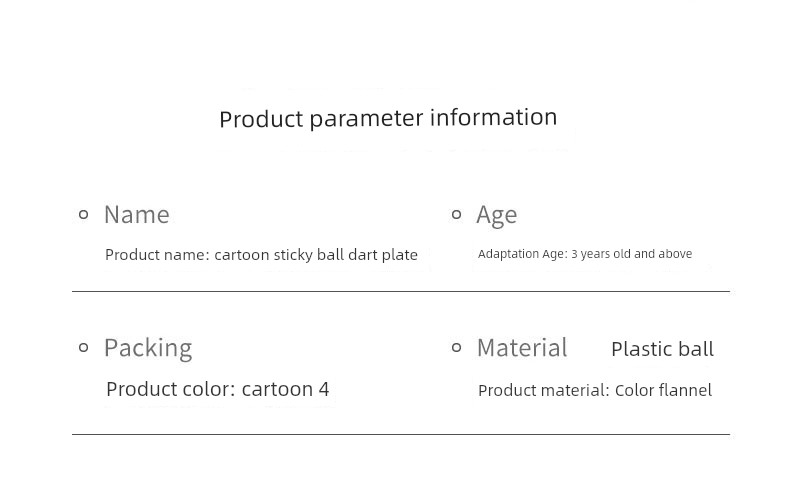Viewport: 800px width, 485px height.
Task: Click the bullet circle beside Material
Action: pyautogui.click(x=456, y=347)
